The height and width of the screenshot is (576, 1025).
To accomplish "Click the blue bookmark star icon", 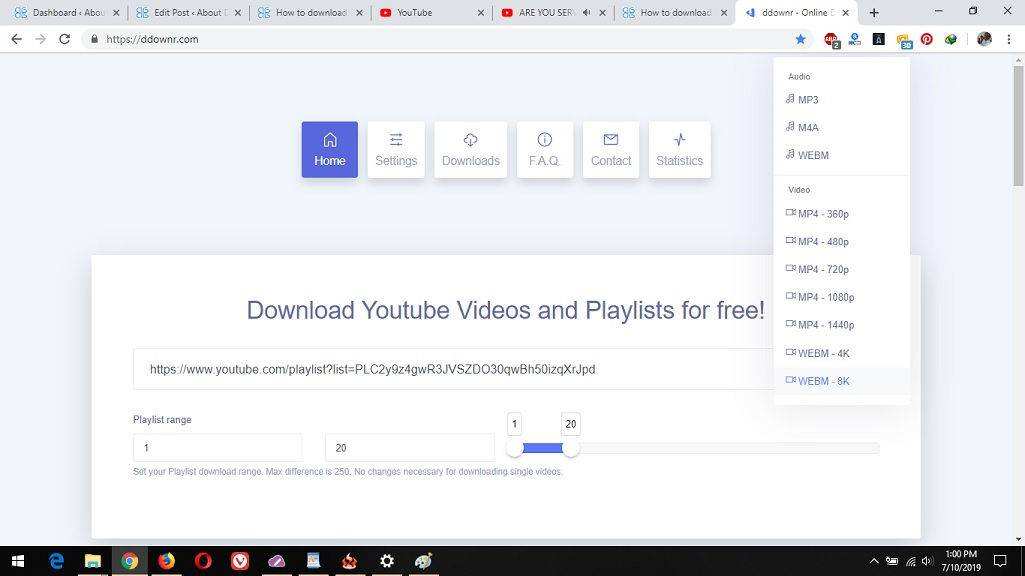I will tap(801, 39).
